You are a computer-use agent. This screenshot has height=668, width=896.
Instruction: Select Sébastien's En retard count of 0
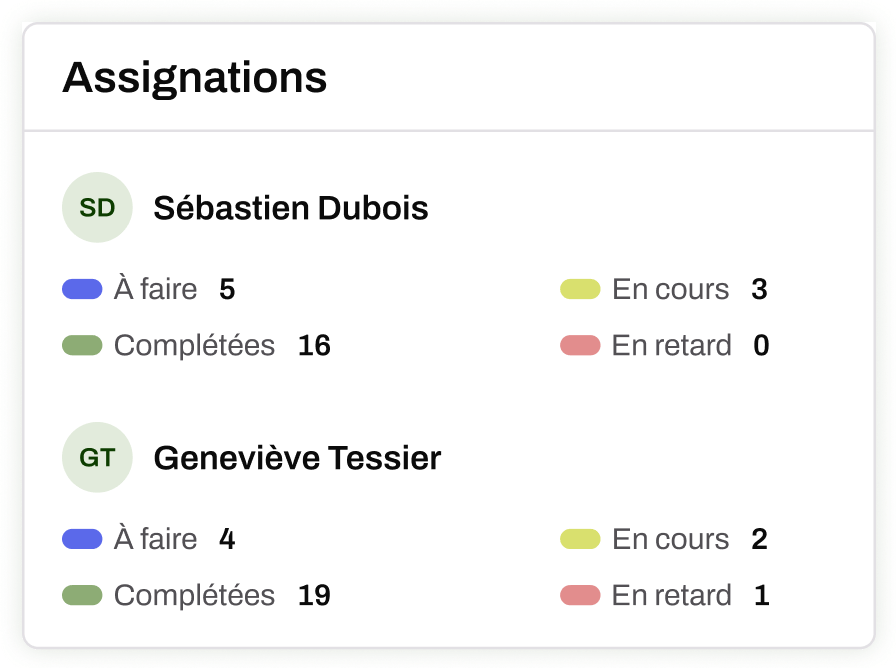tap(761, 346)
